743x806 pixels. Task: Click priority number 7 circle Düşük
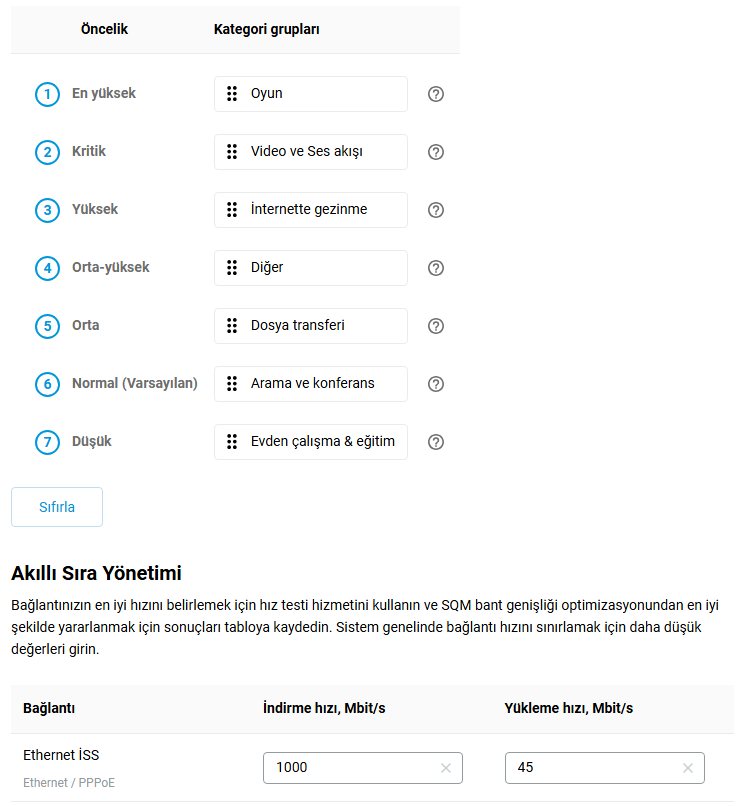pos(47,443)
